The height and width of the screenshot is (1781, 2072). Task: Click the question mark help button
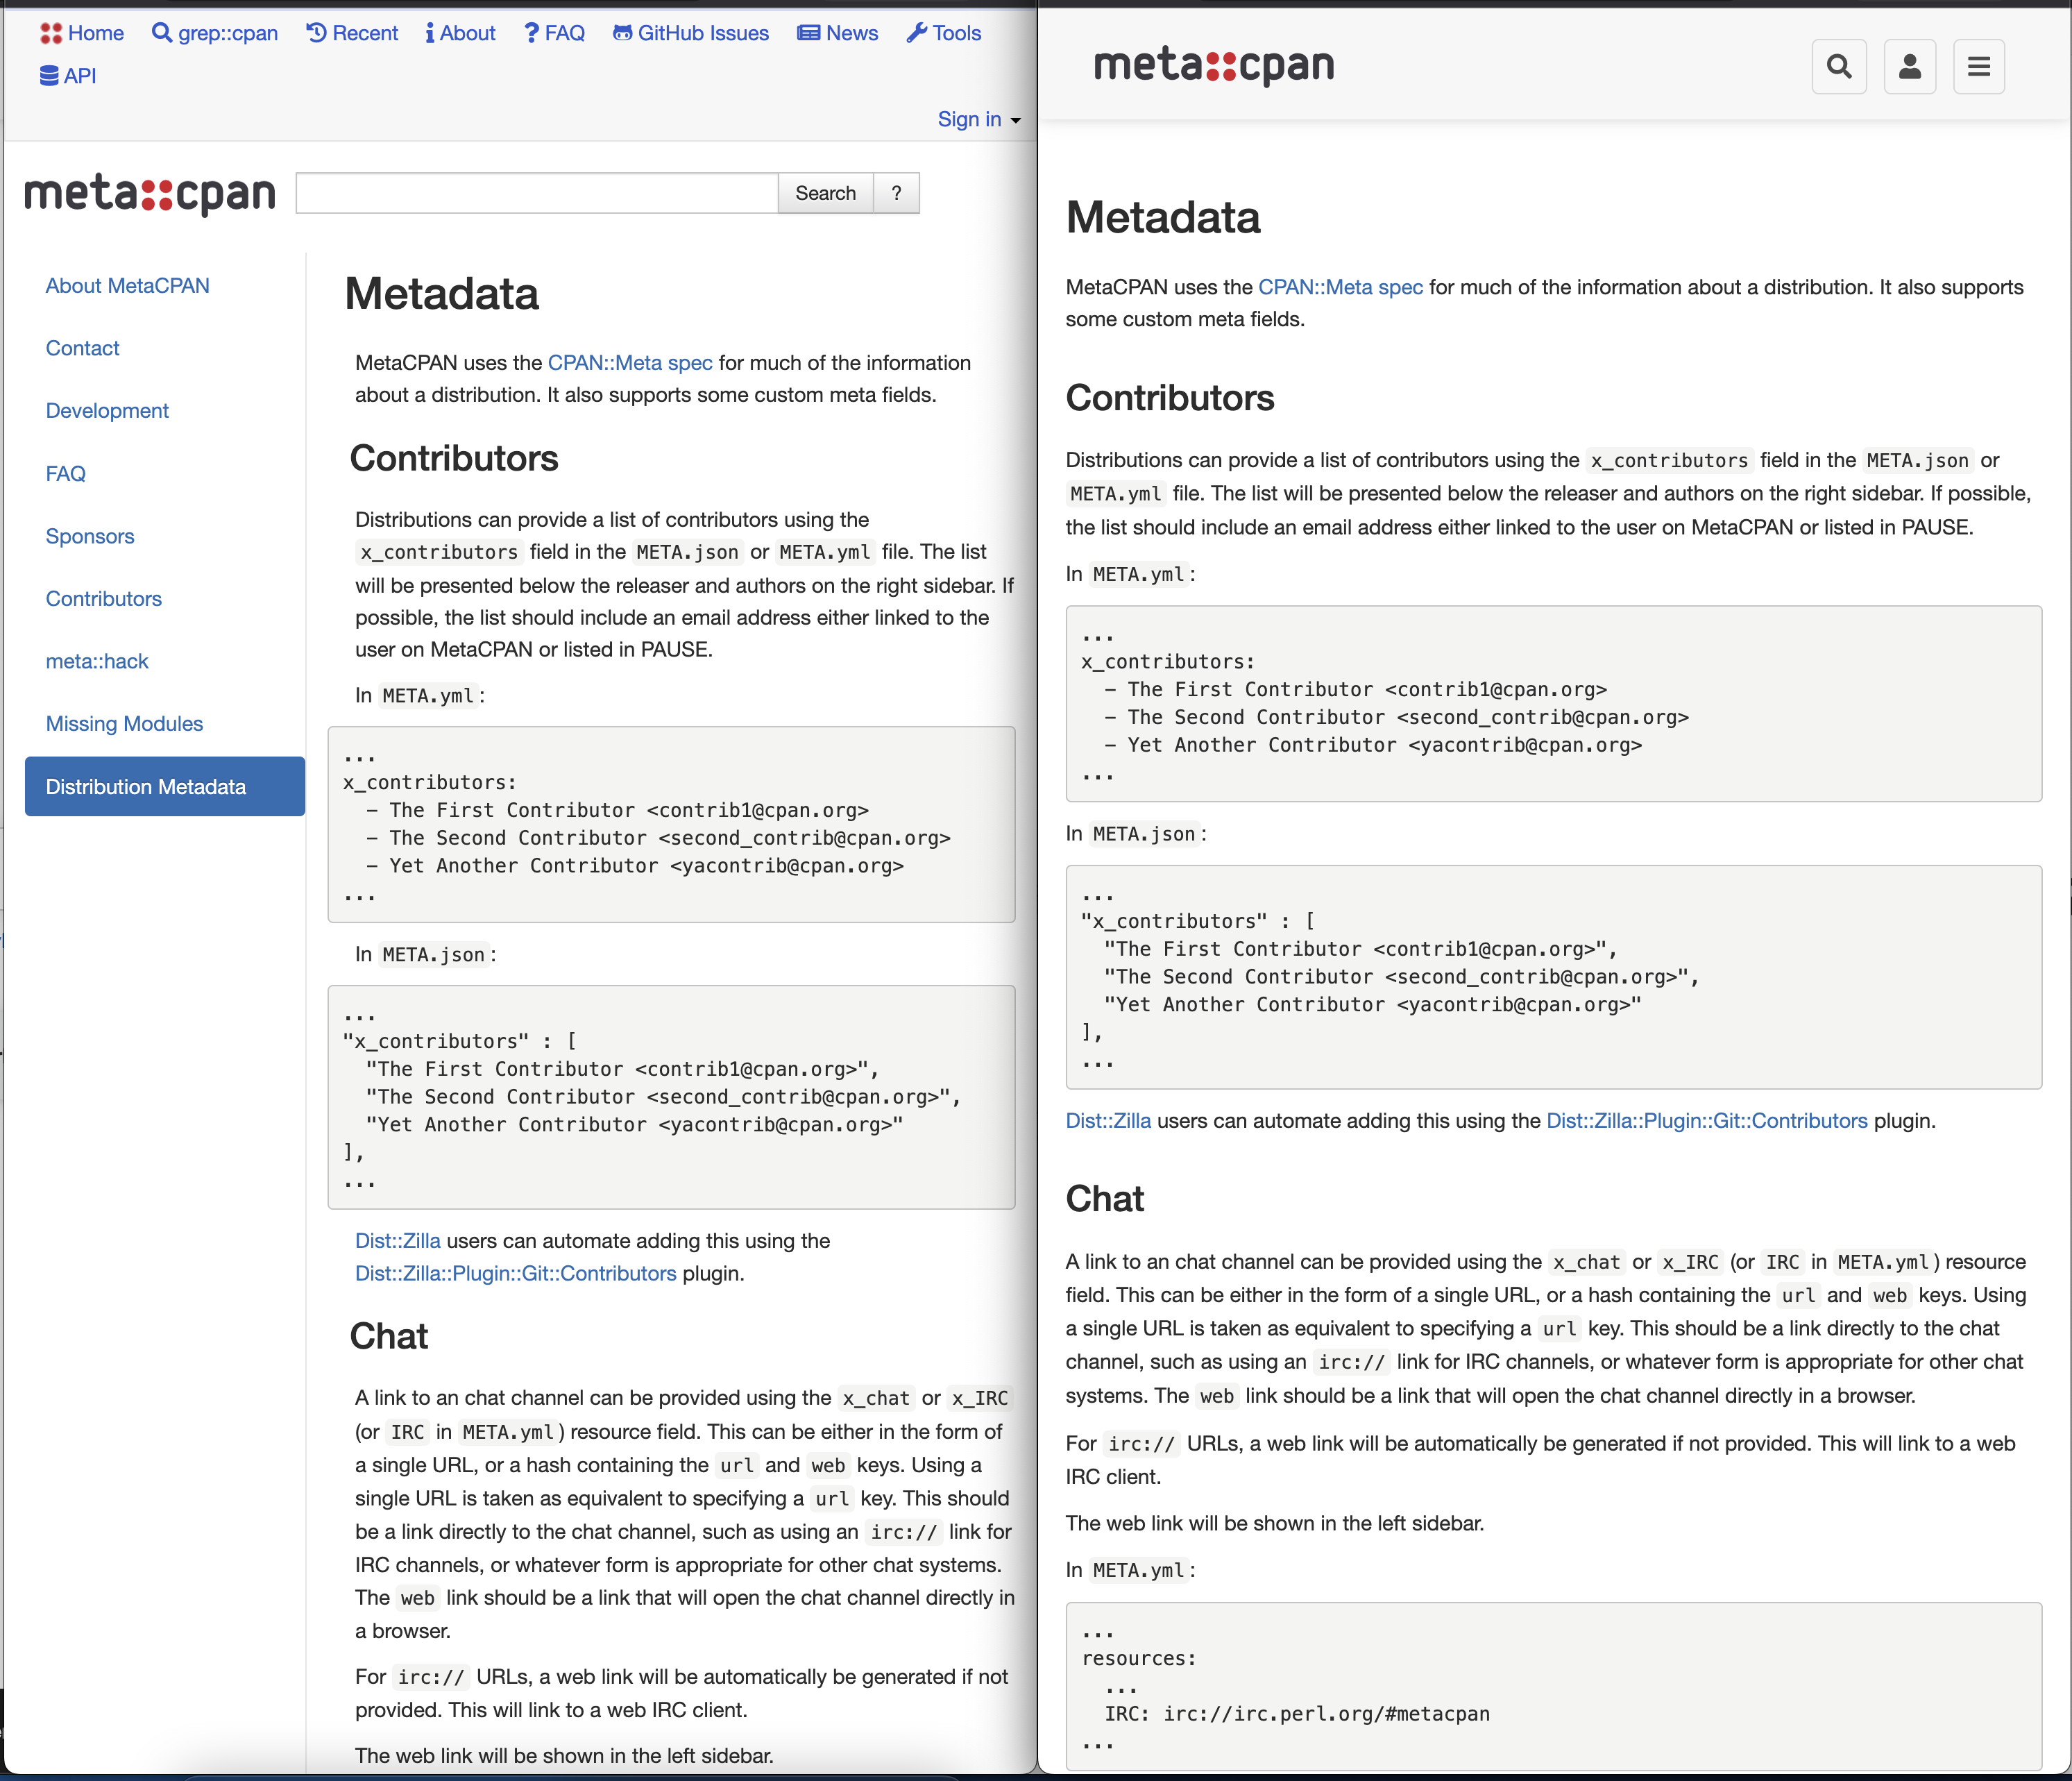pos(896,192)
